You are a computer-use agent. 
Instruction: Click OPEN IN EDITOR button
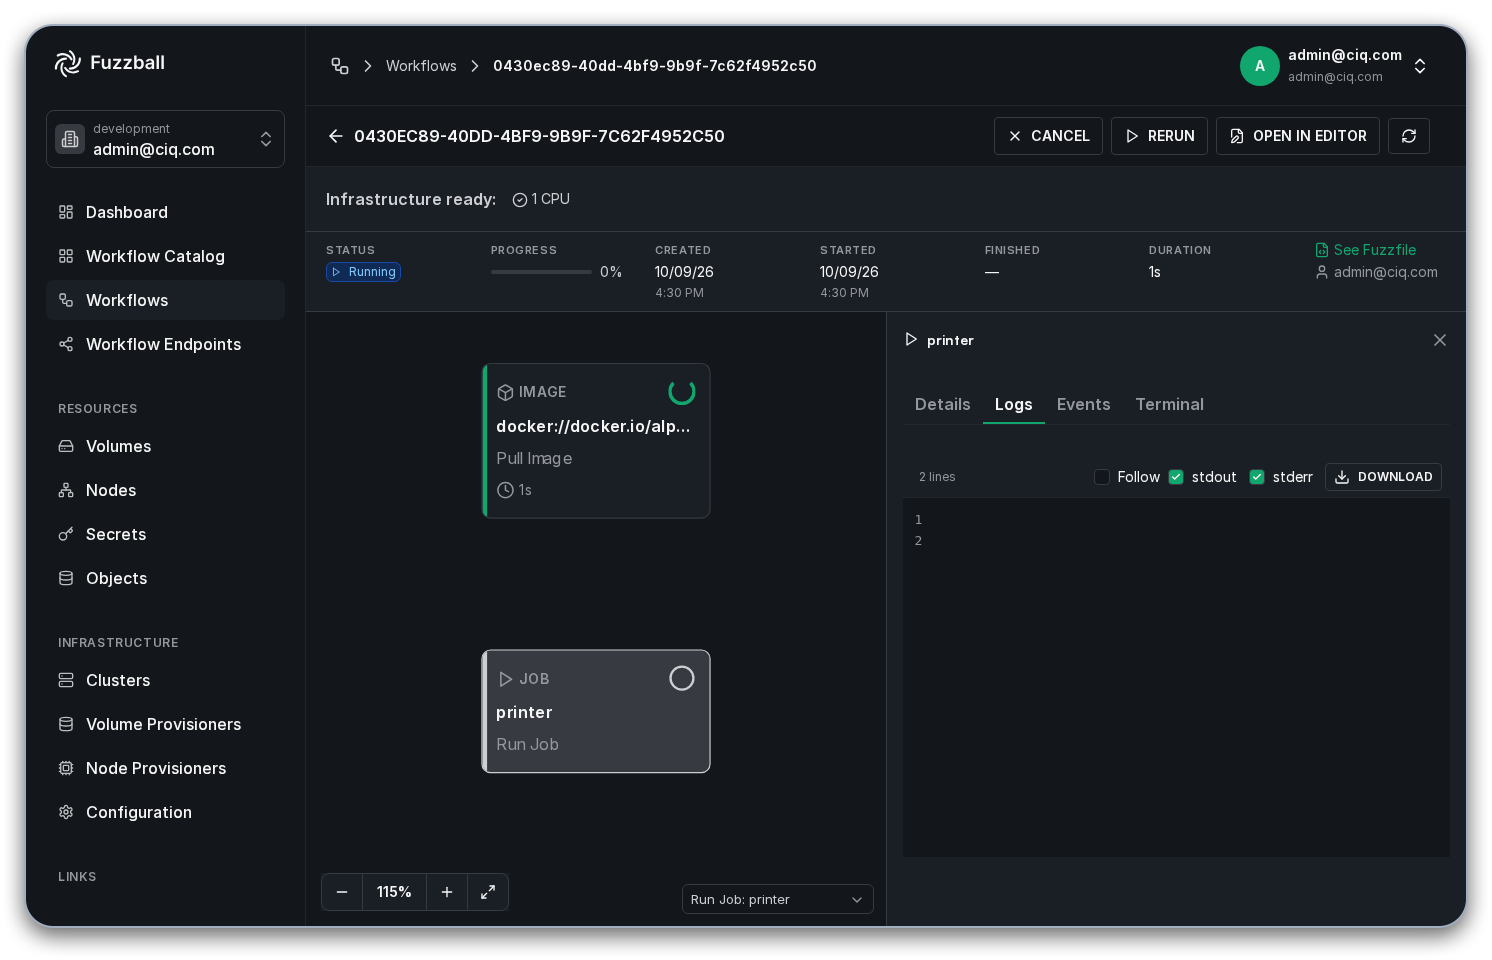click(1298, 136)
